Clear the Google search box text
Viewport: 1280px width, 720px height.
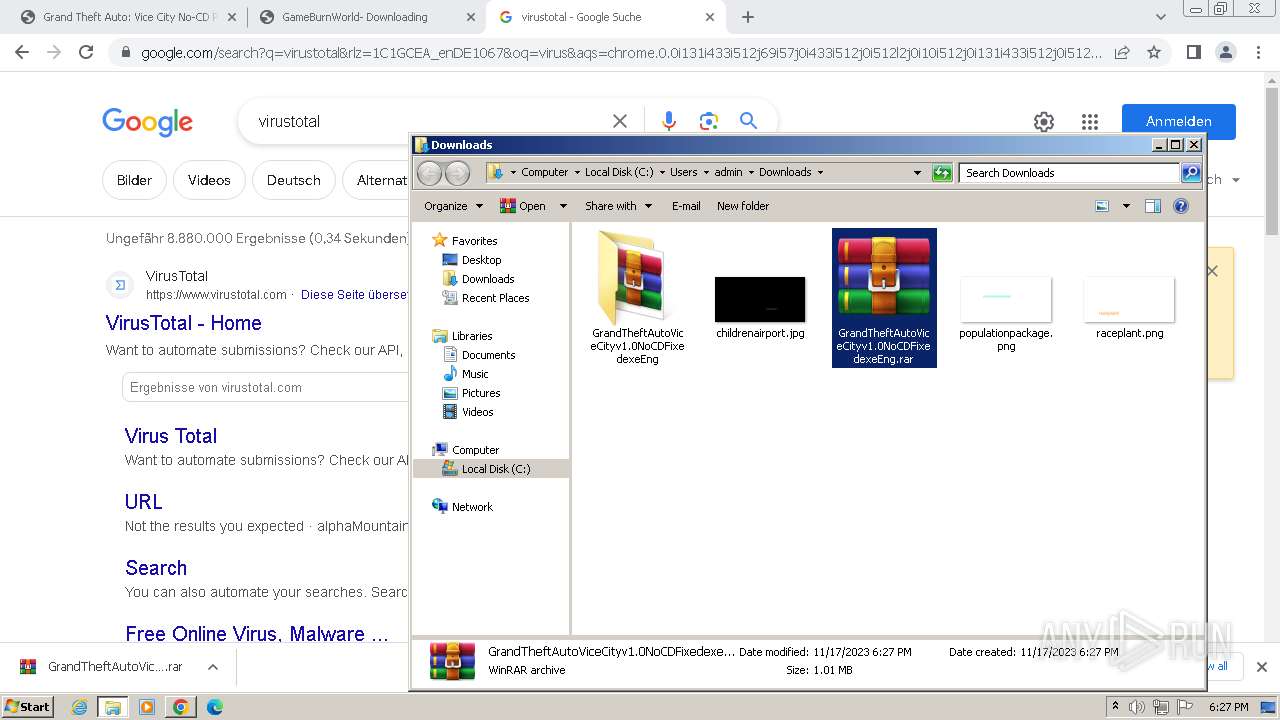620,121
